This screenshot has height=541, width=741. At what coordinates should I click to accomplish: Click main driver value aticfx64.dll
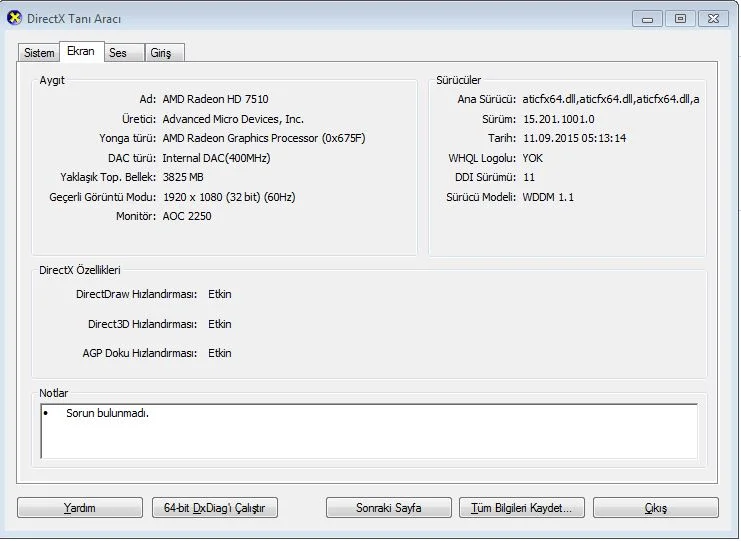pyautogui.click(x=611, y=99)
